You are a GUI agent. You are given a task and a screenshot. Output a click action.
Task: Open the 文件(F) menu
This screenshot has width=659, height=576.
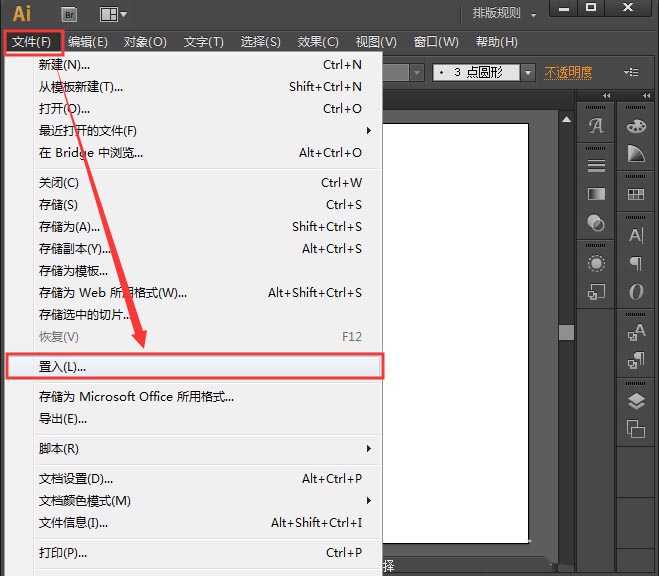pos(32,42)
